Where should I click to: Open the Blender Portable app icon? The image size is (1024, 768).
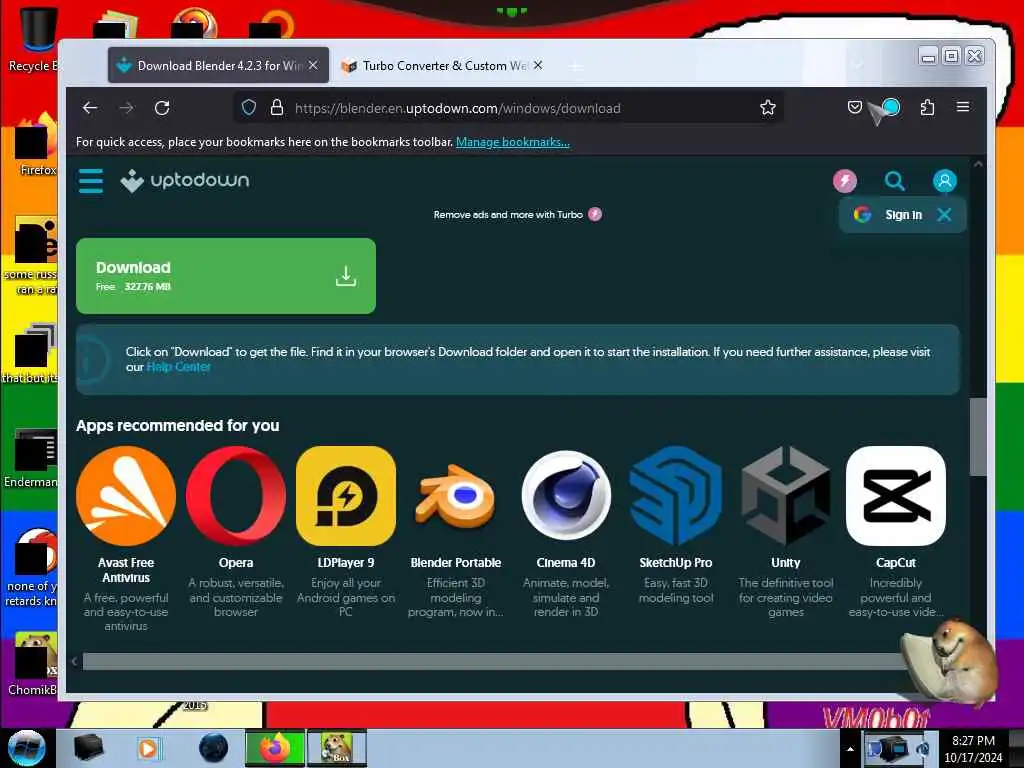click(456, 496)
